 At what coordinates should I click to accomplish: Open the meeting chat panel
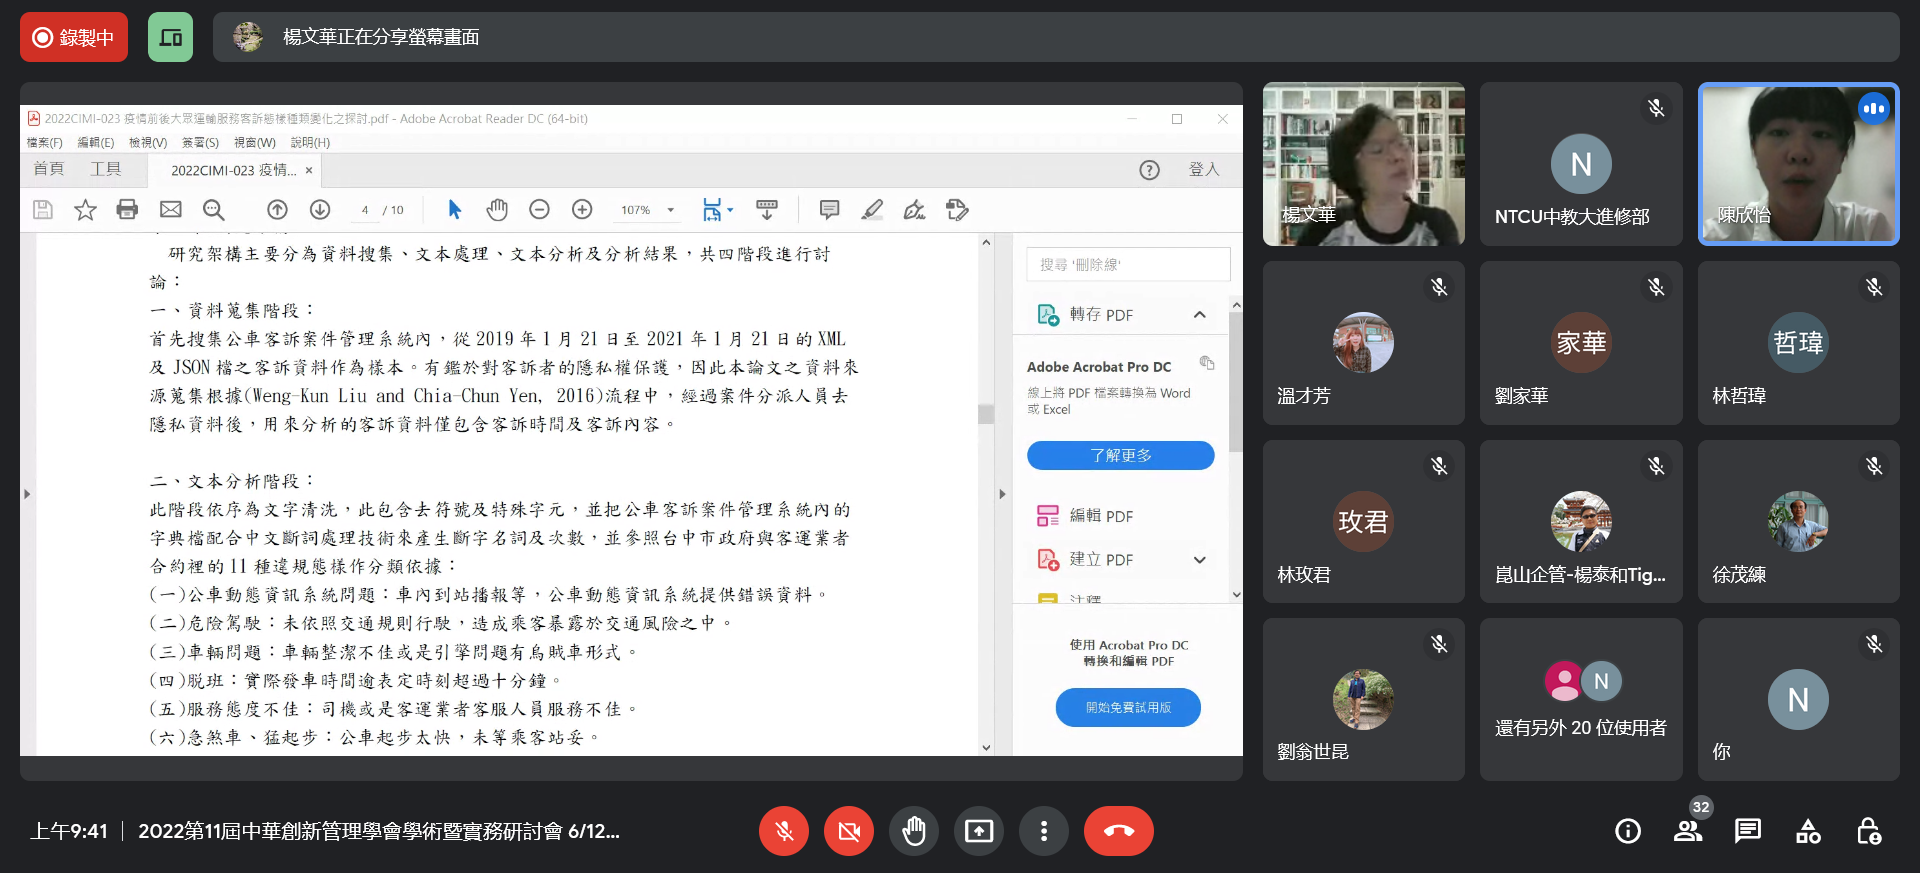(x=1747, y=831)
